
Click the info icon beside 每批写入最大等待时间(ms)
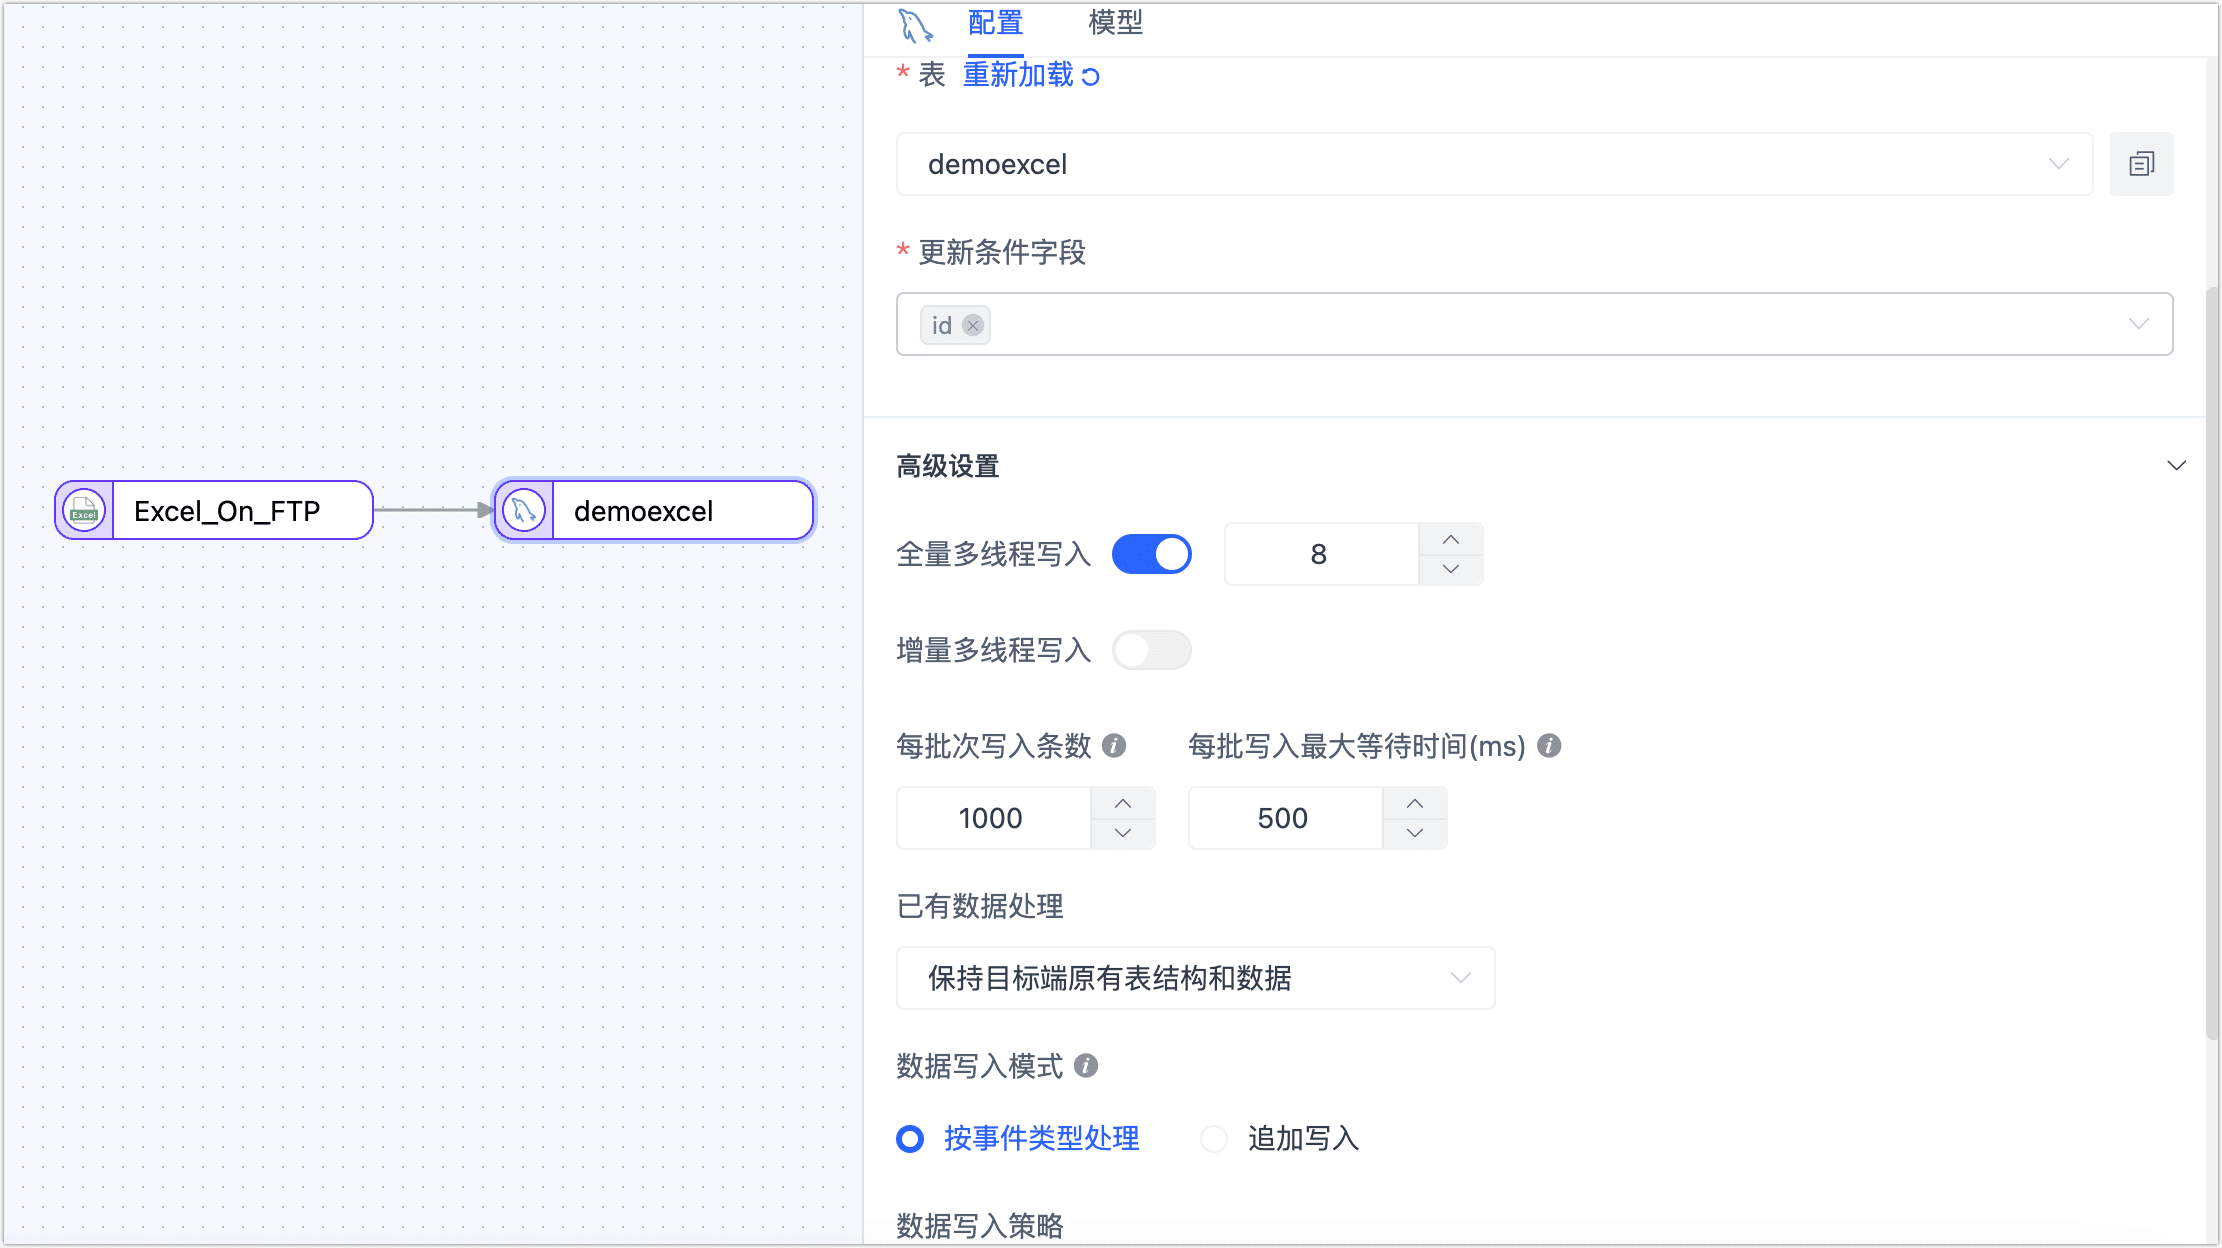(1548, 745)
